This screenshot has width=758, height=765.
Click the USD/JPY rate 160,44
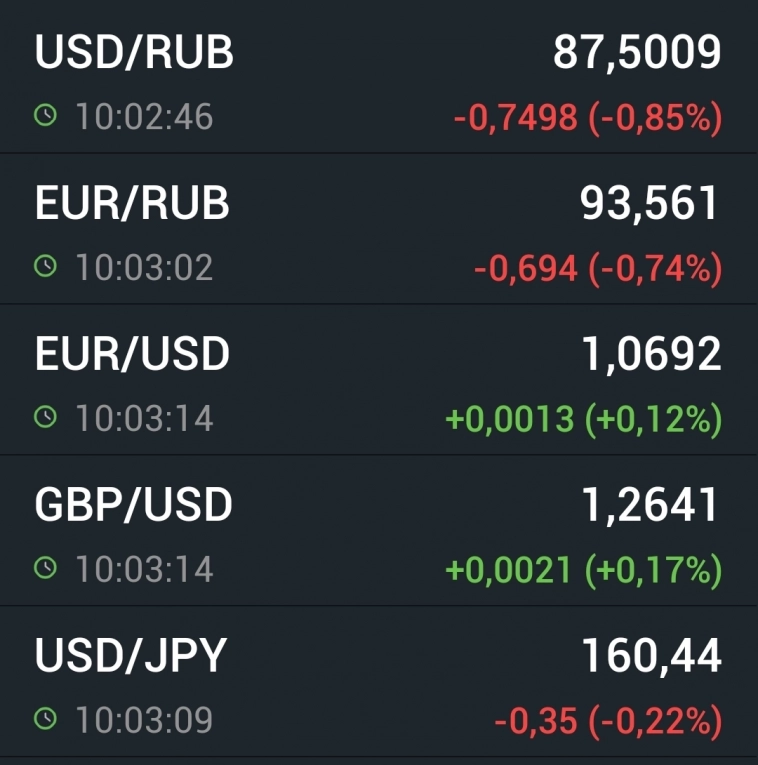coord(651,656)
